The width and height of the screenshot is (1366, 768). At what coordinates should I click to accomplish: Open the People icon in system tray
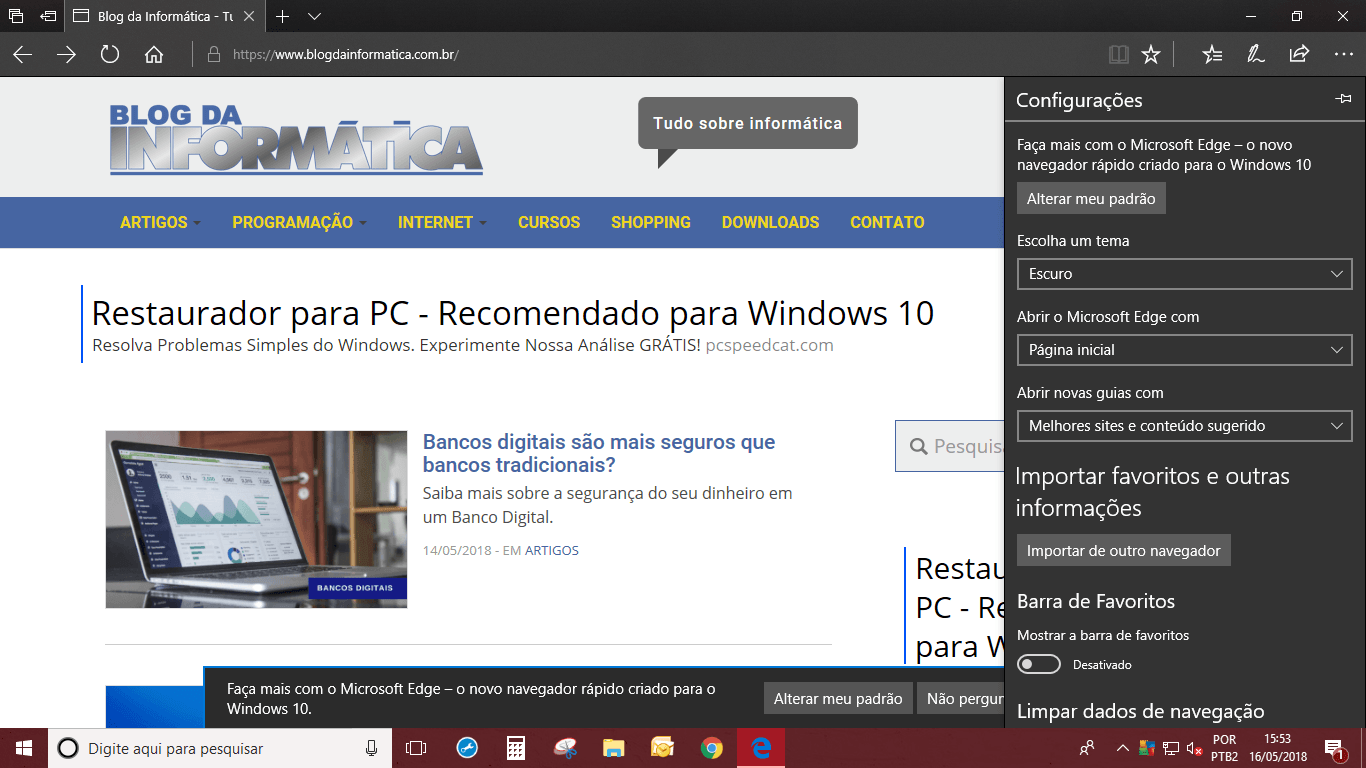coord(1087,748)
